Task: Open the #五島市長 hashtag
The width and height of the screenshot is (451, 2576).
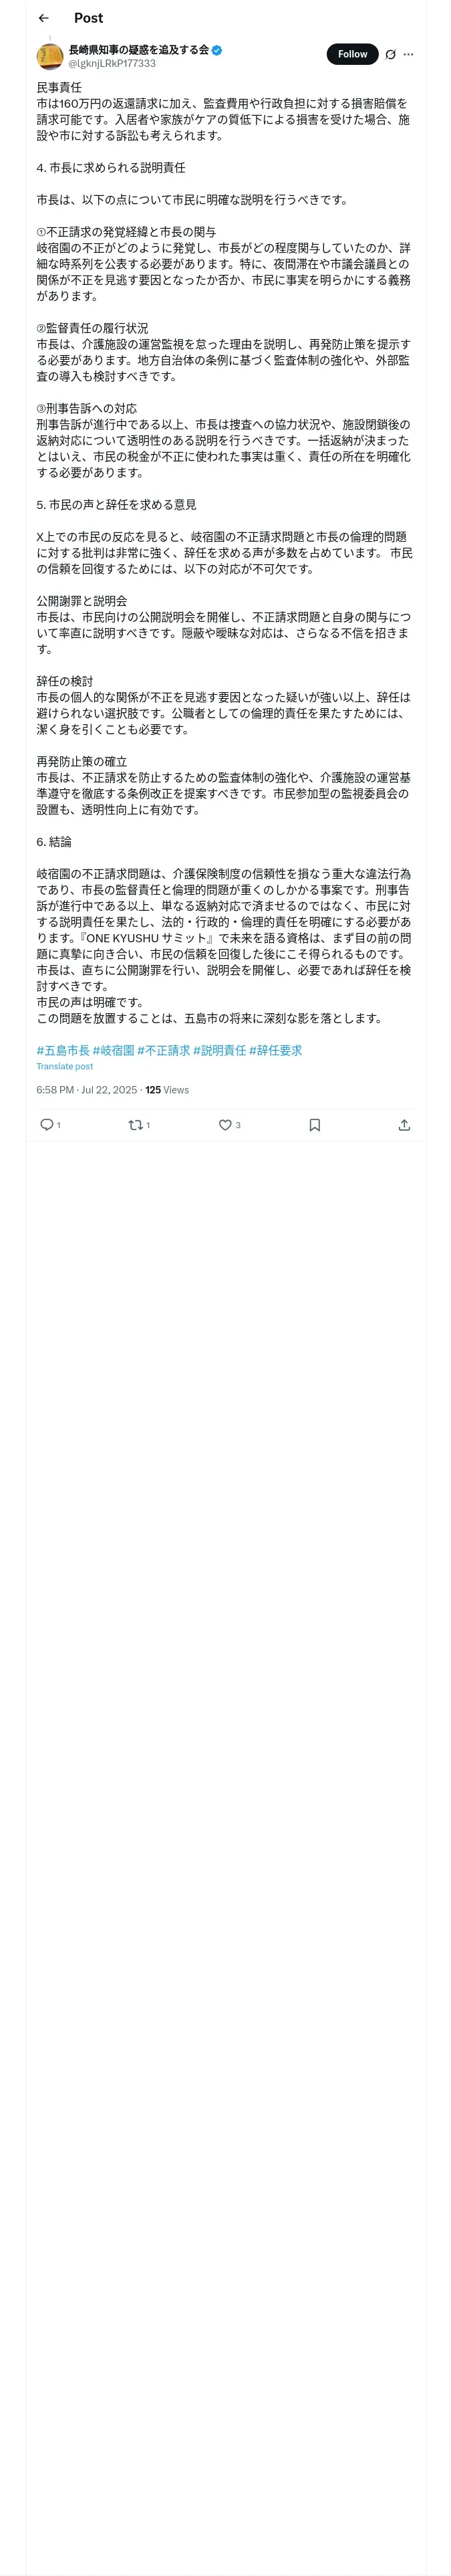Action: pyautogui.click(x=63, y=1050)
